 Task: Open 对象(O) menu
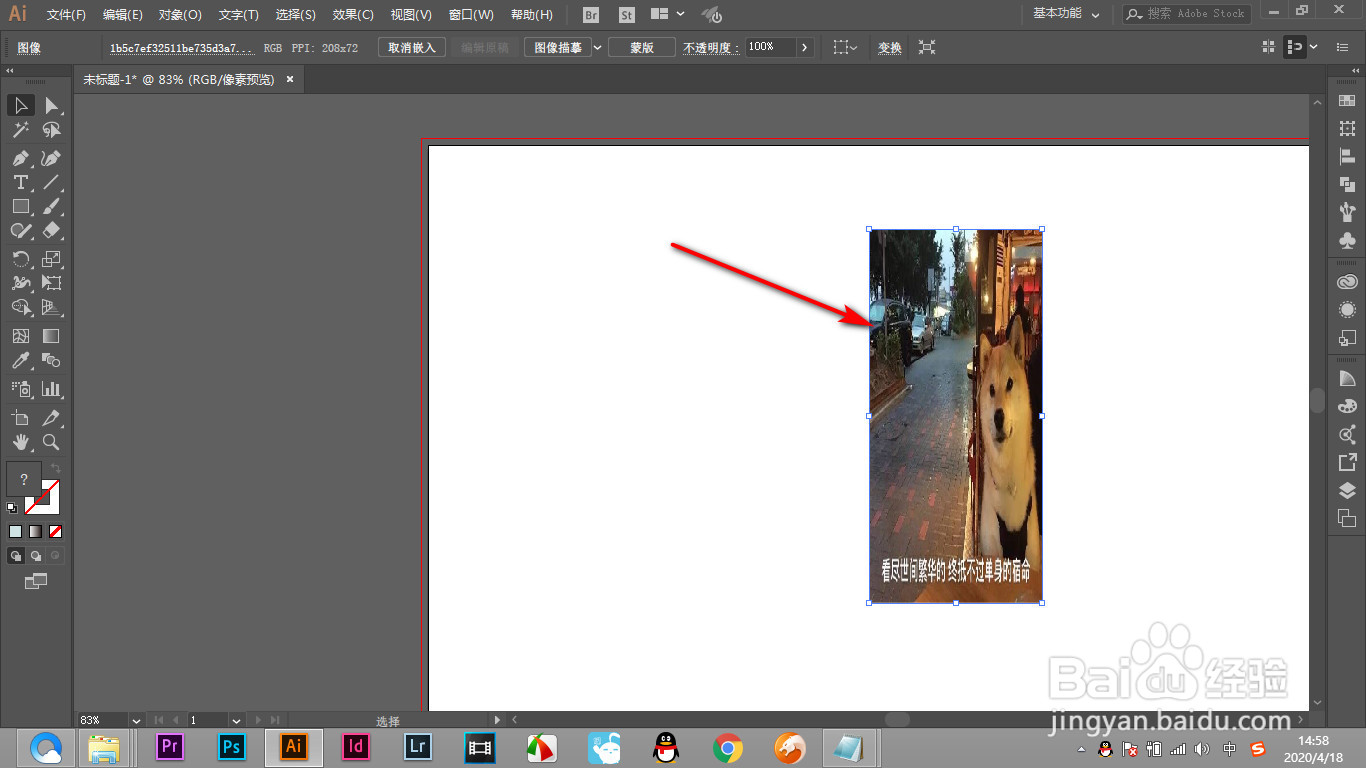(x=180, y=15)
